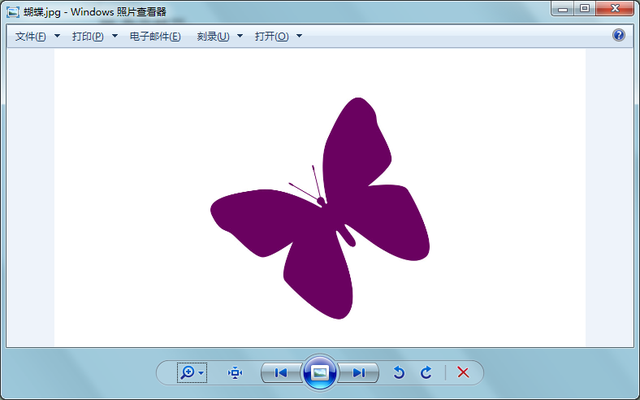The height and width of the screenshot is (400, 640).
Task: Expand the arrow beside 文件(F)
Action: (x=57, y=36)
